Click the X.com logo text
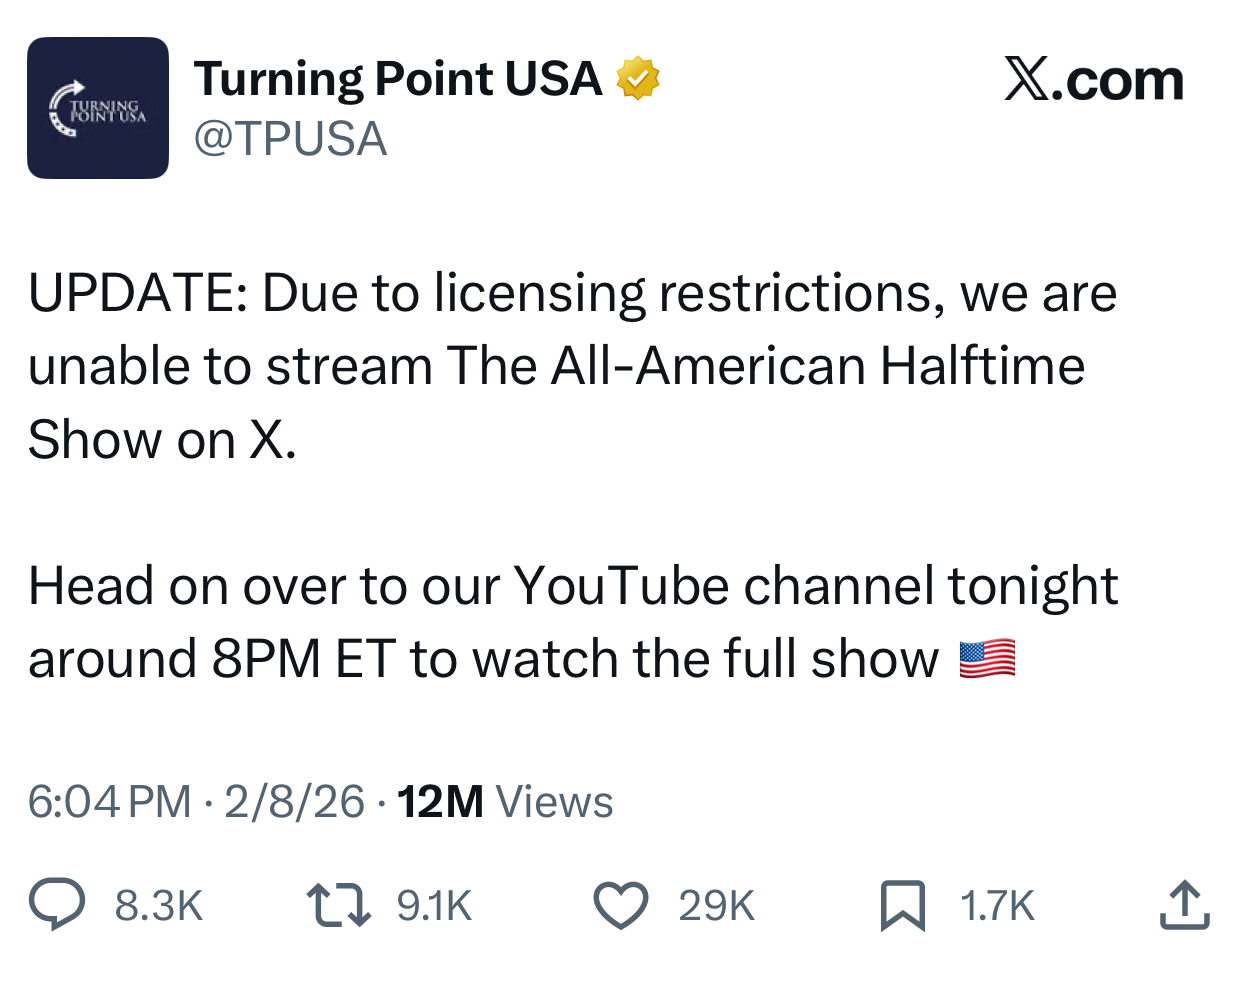This screenshot has height=982, width=1242. pos(1094,80)
